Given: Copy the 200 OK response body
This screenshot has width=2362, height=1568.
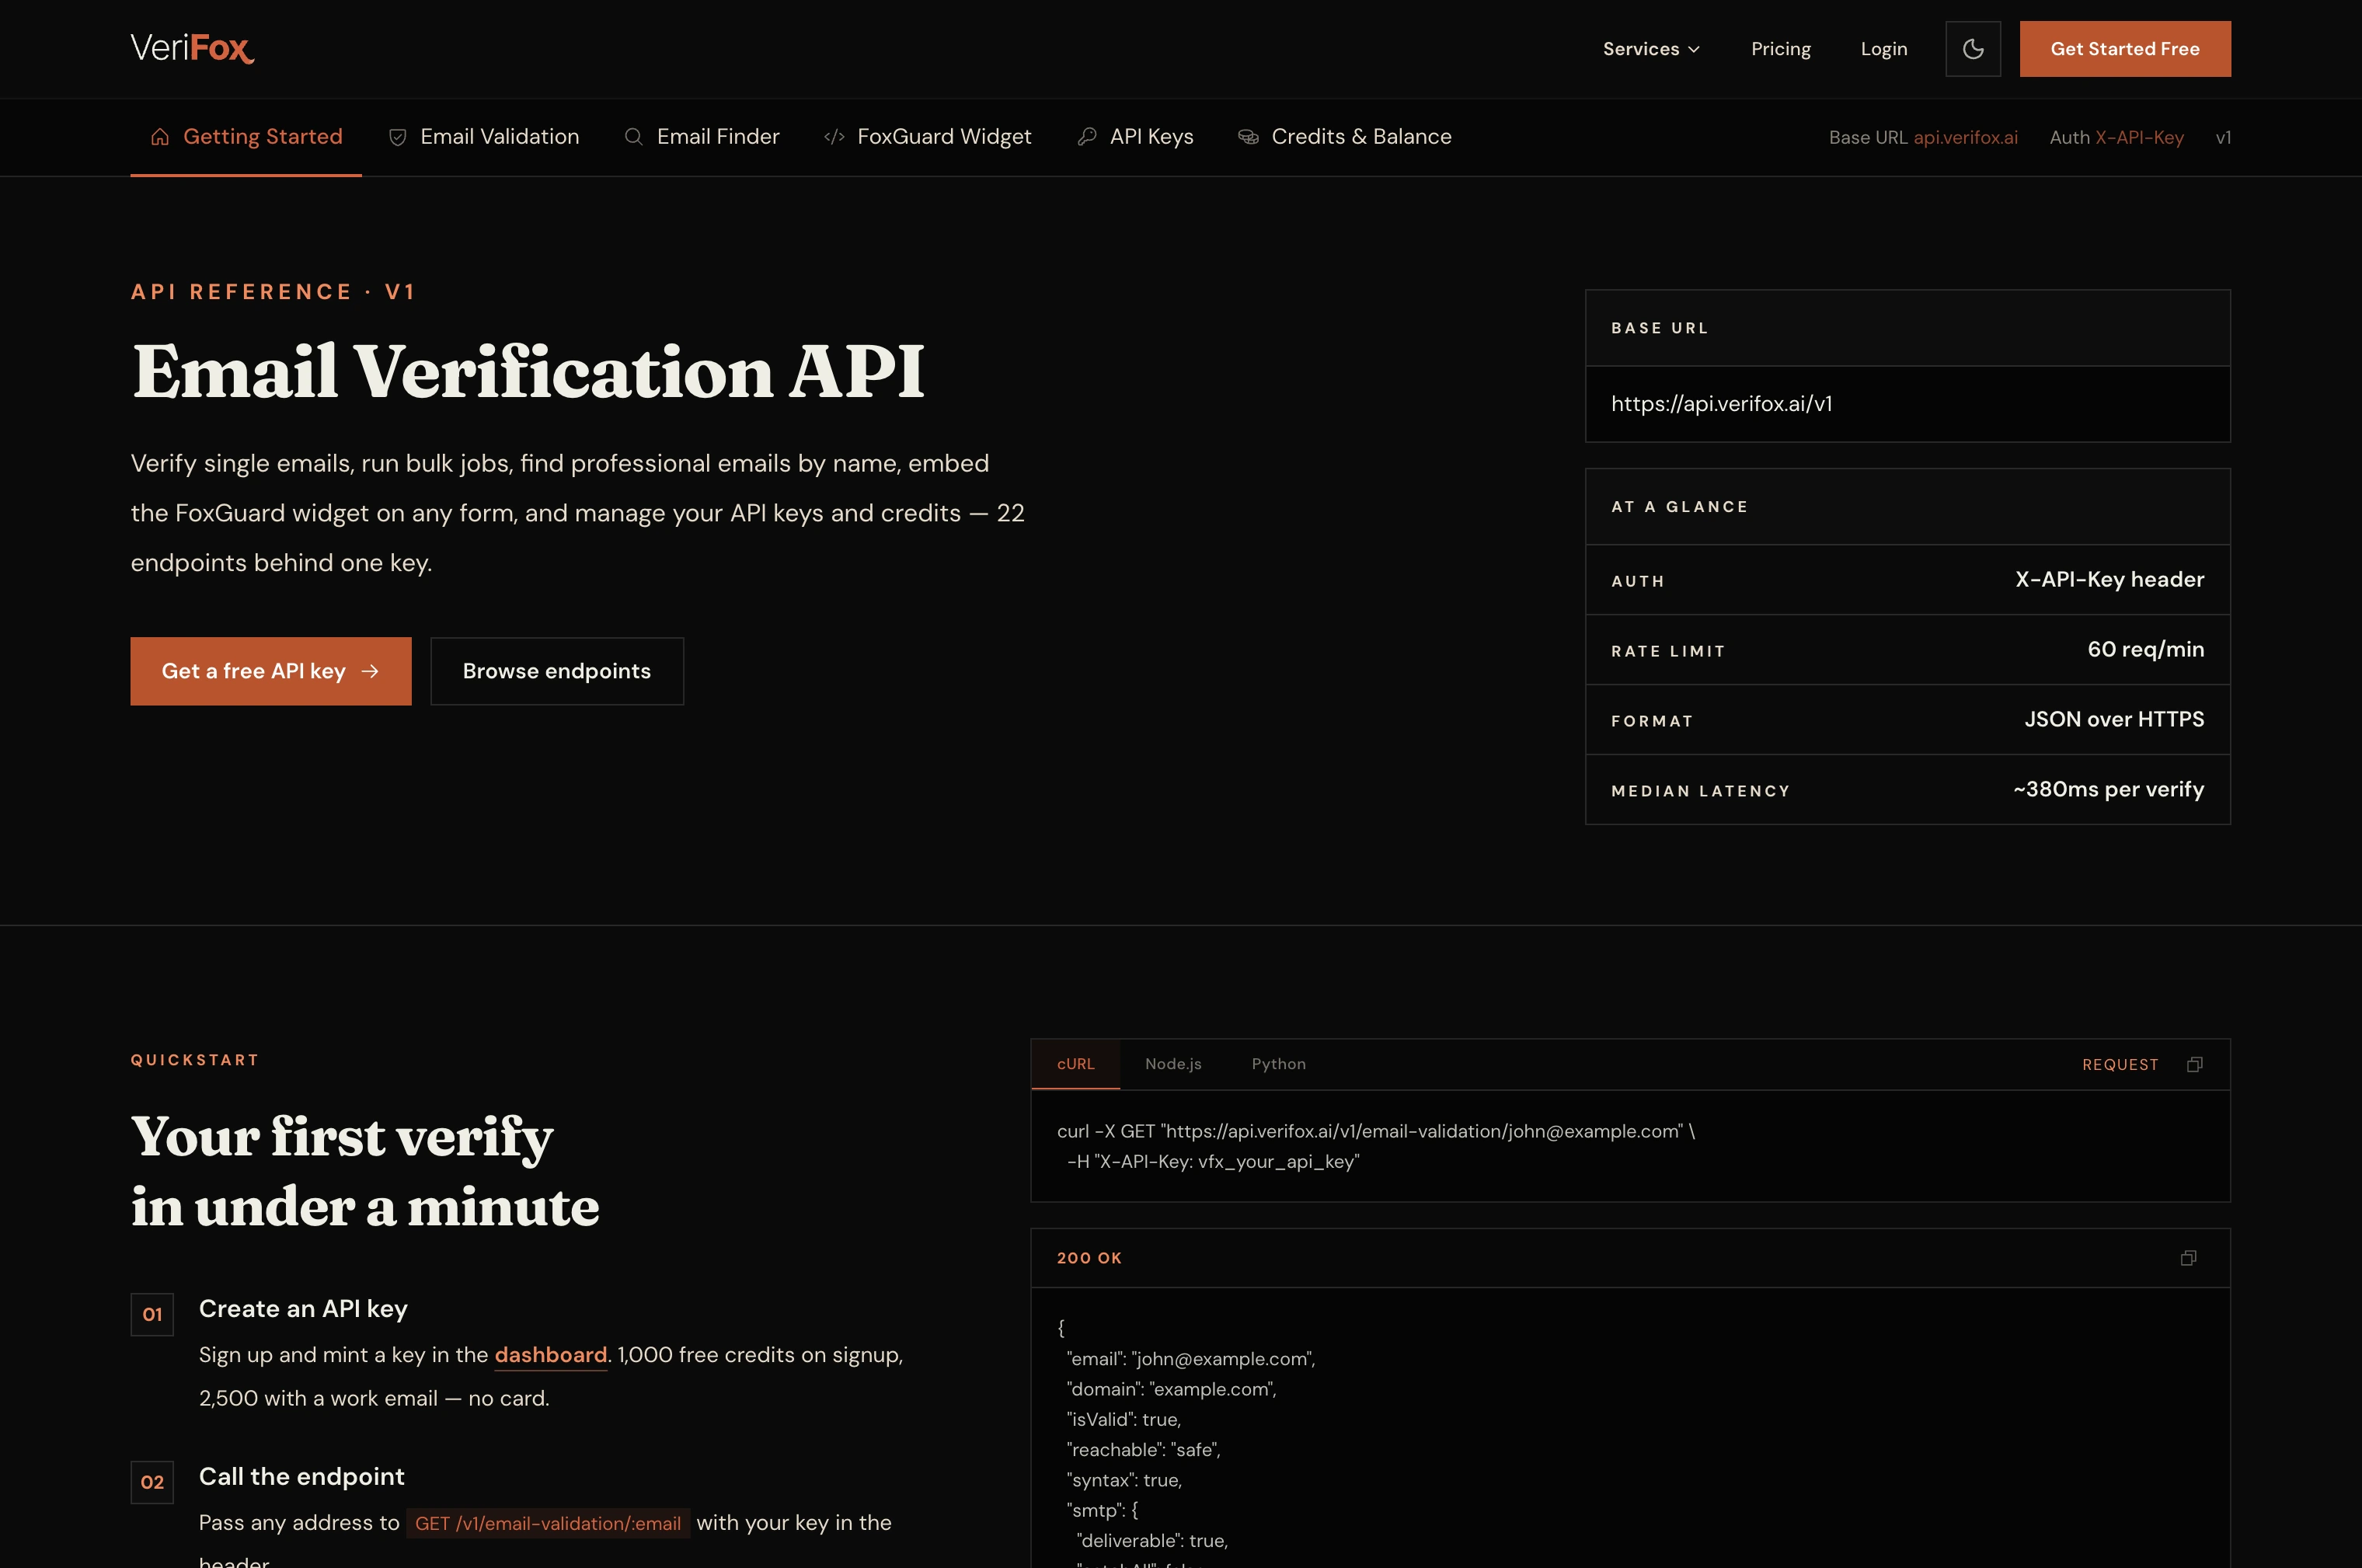Looking at the screenshot, I should pyautogui.click(x=2188, y=1258).
